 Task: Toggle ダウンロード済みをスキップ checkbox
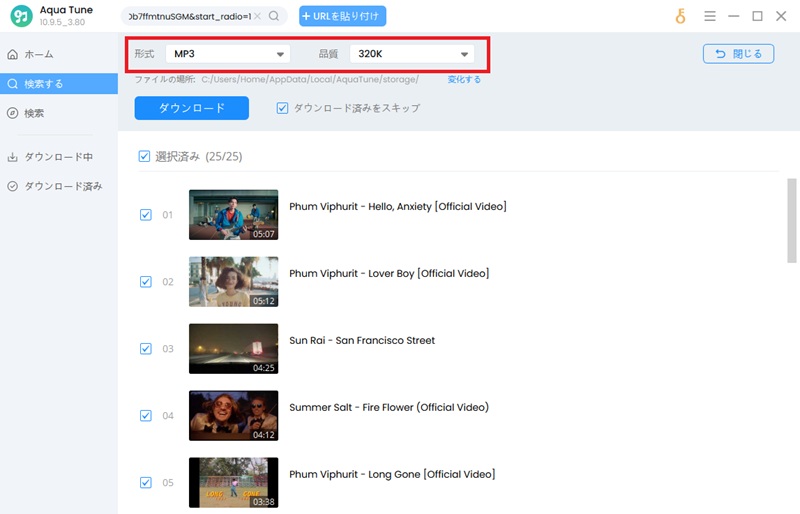point(282,108)
